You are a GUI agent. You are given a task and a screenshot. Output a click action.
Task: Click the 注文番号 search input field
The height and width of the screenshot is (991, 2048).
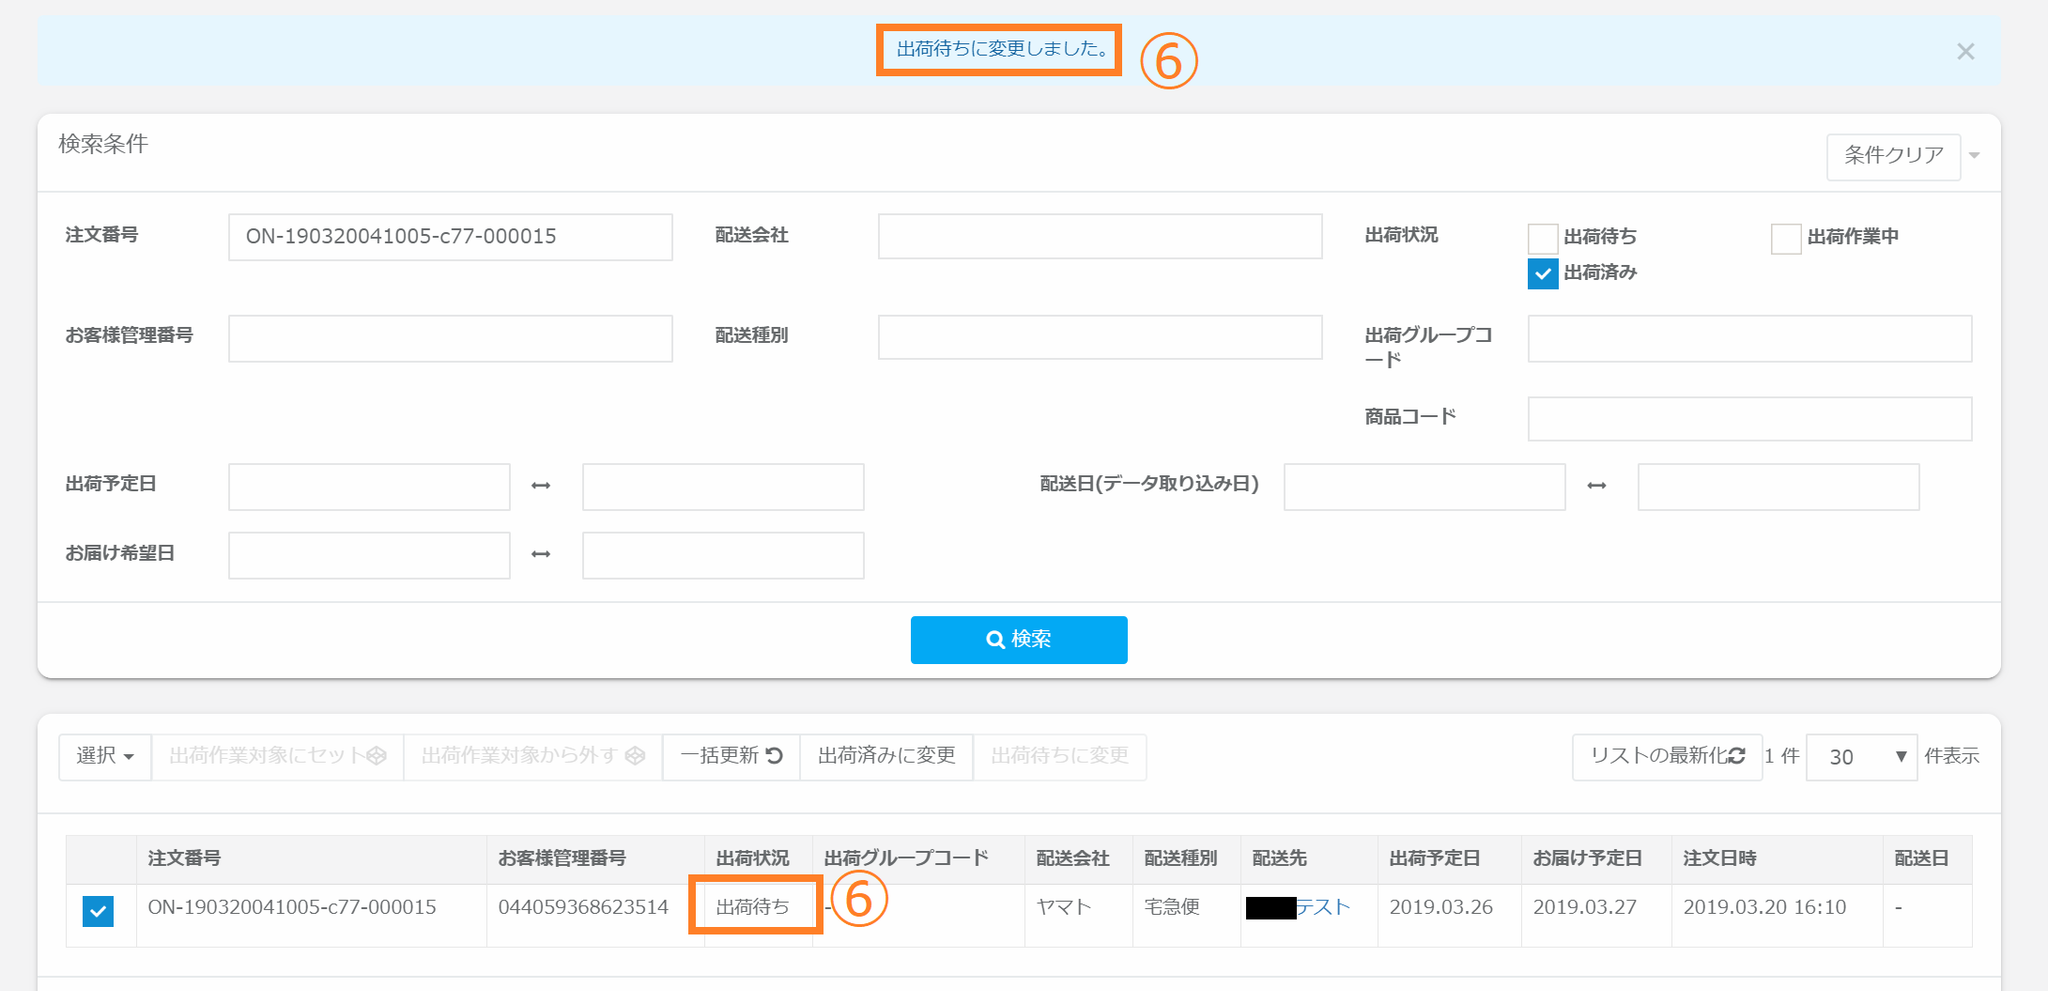[450, 237]
